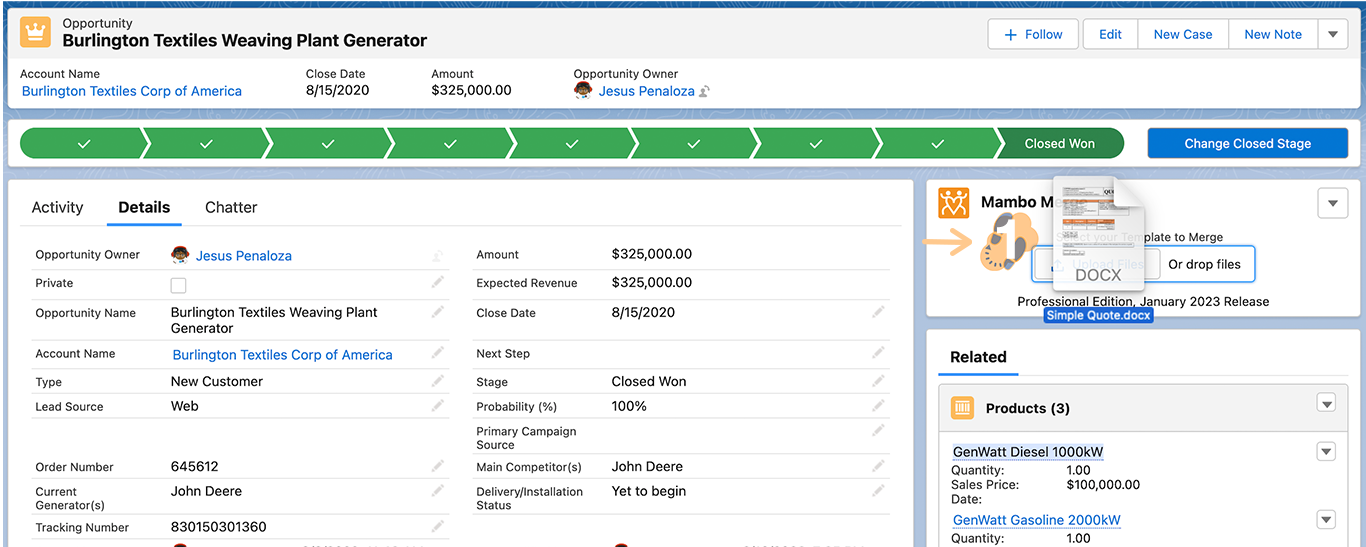Click the Opportunity crown icon

pos(36,32)
